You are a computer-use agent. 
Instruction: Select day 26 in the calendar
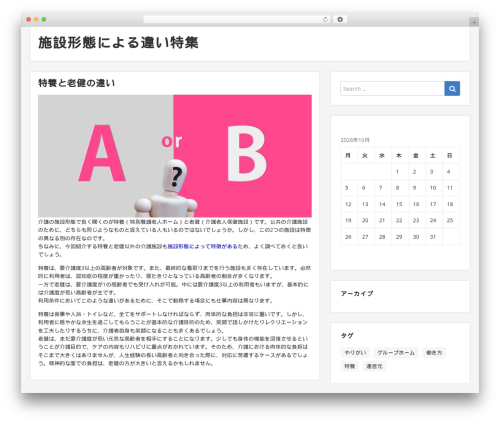pyautogui.click(x=348, y=237)
